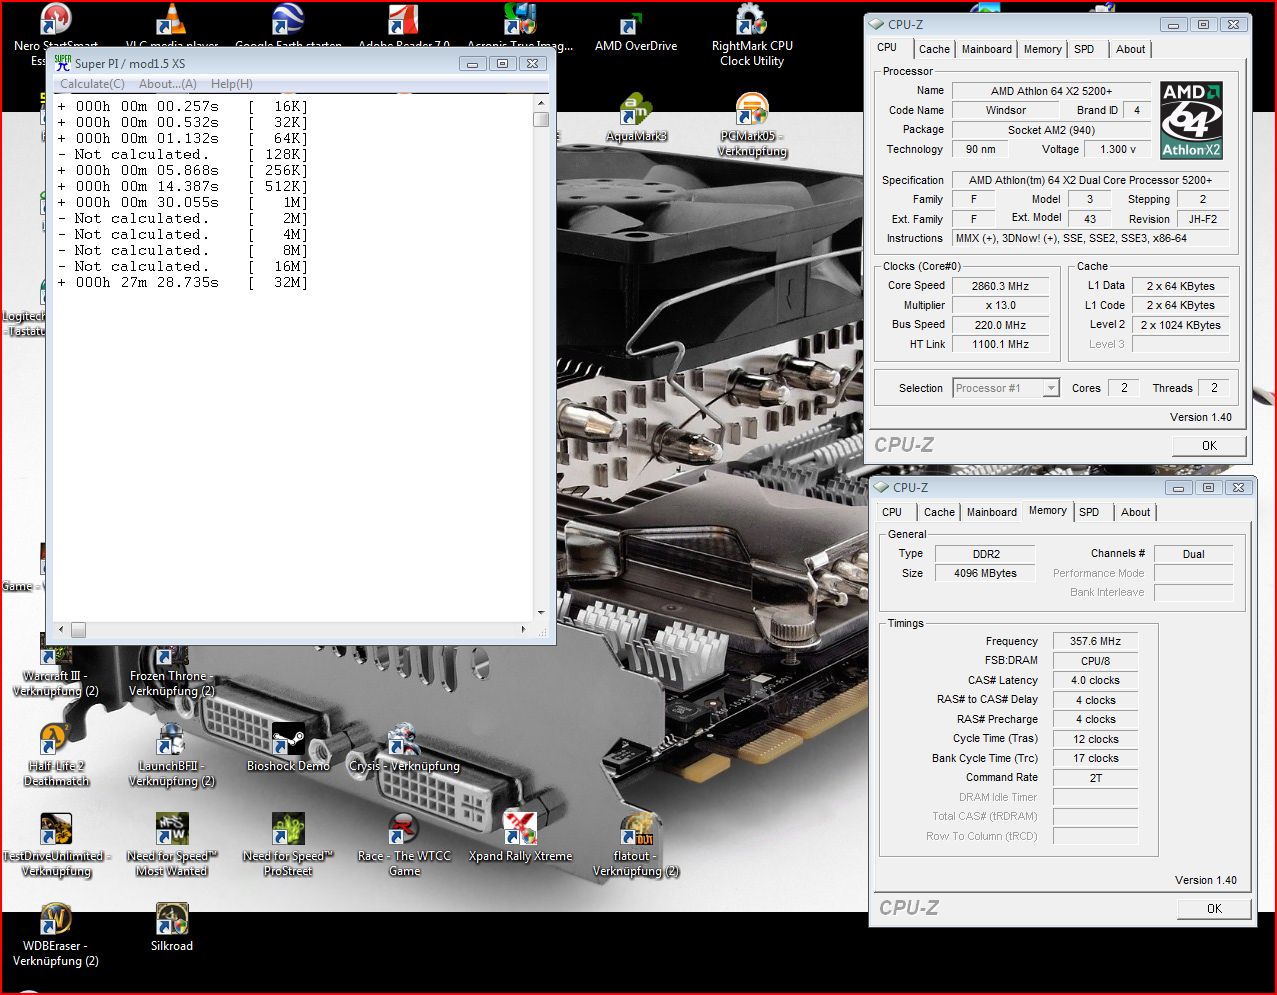Open Memory tab in upper CPU-Z window
Screen dimensions: 1277x995
point(1042,49)
